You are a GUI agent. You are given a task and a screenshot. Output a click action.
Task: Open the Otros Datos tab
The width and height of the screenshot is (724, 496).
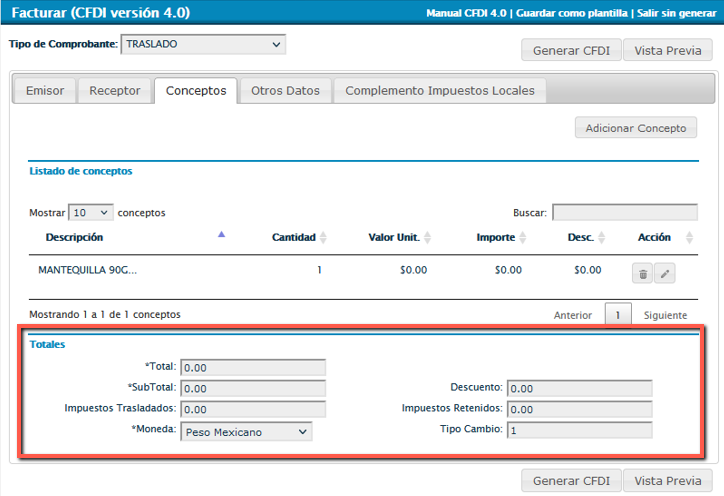coord(285,91)
